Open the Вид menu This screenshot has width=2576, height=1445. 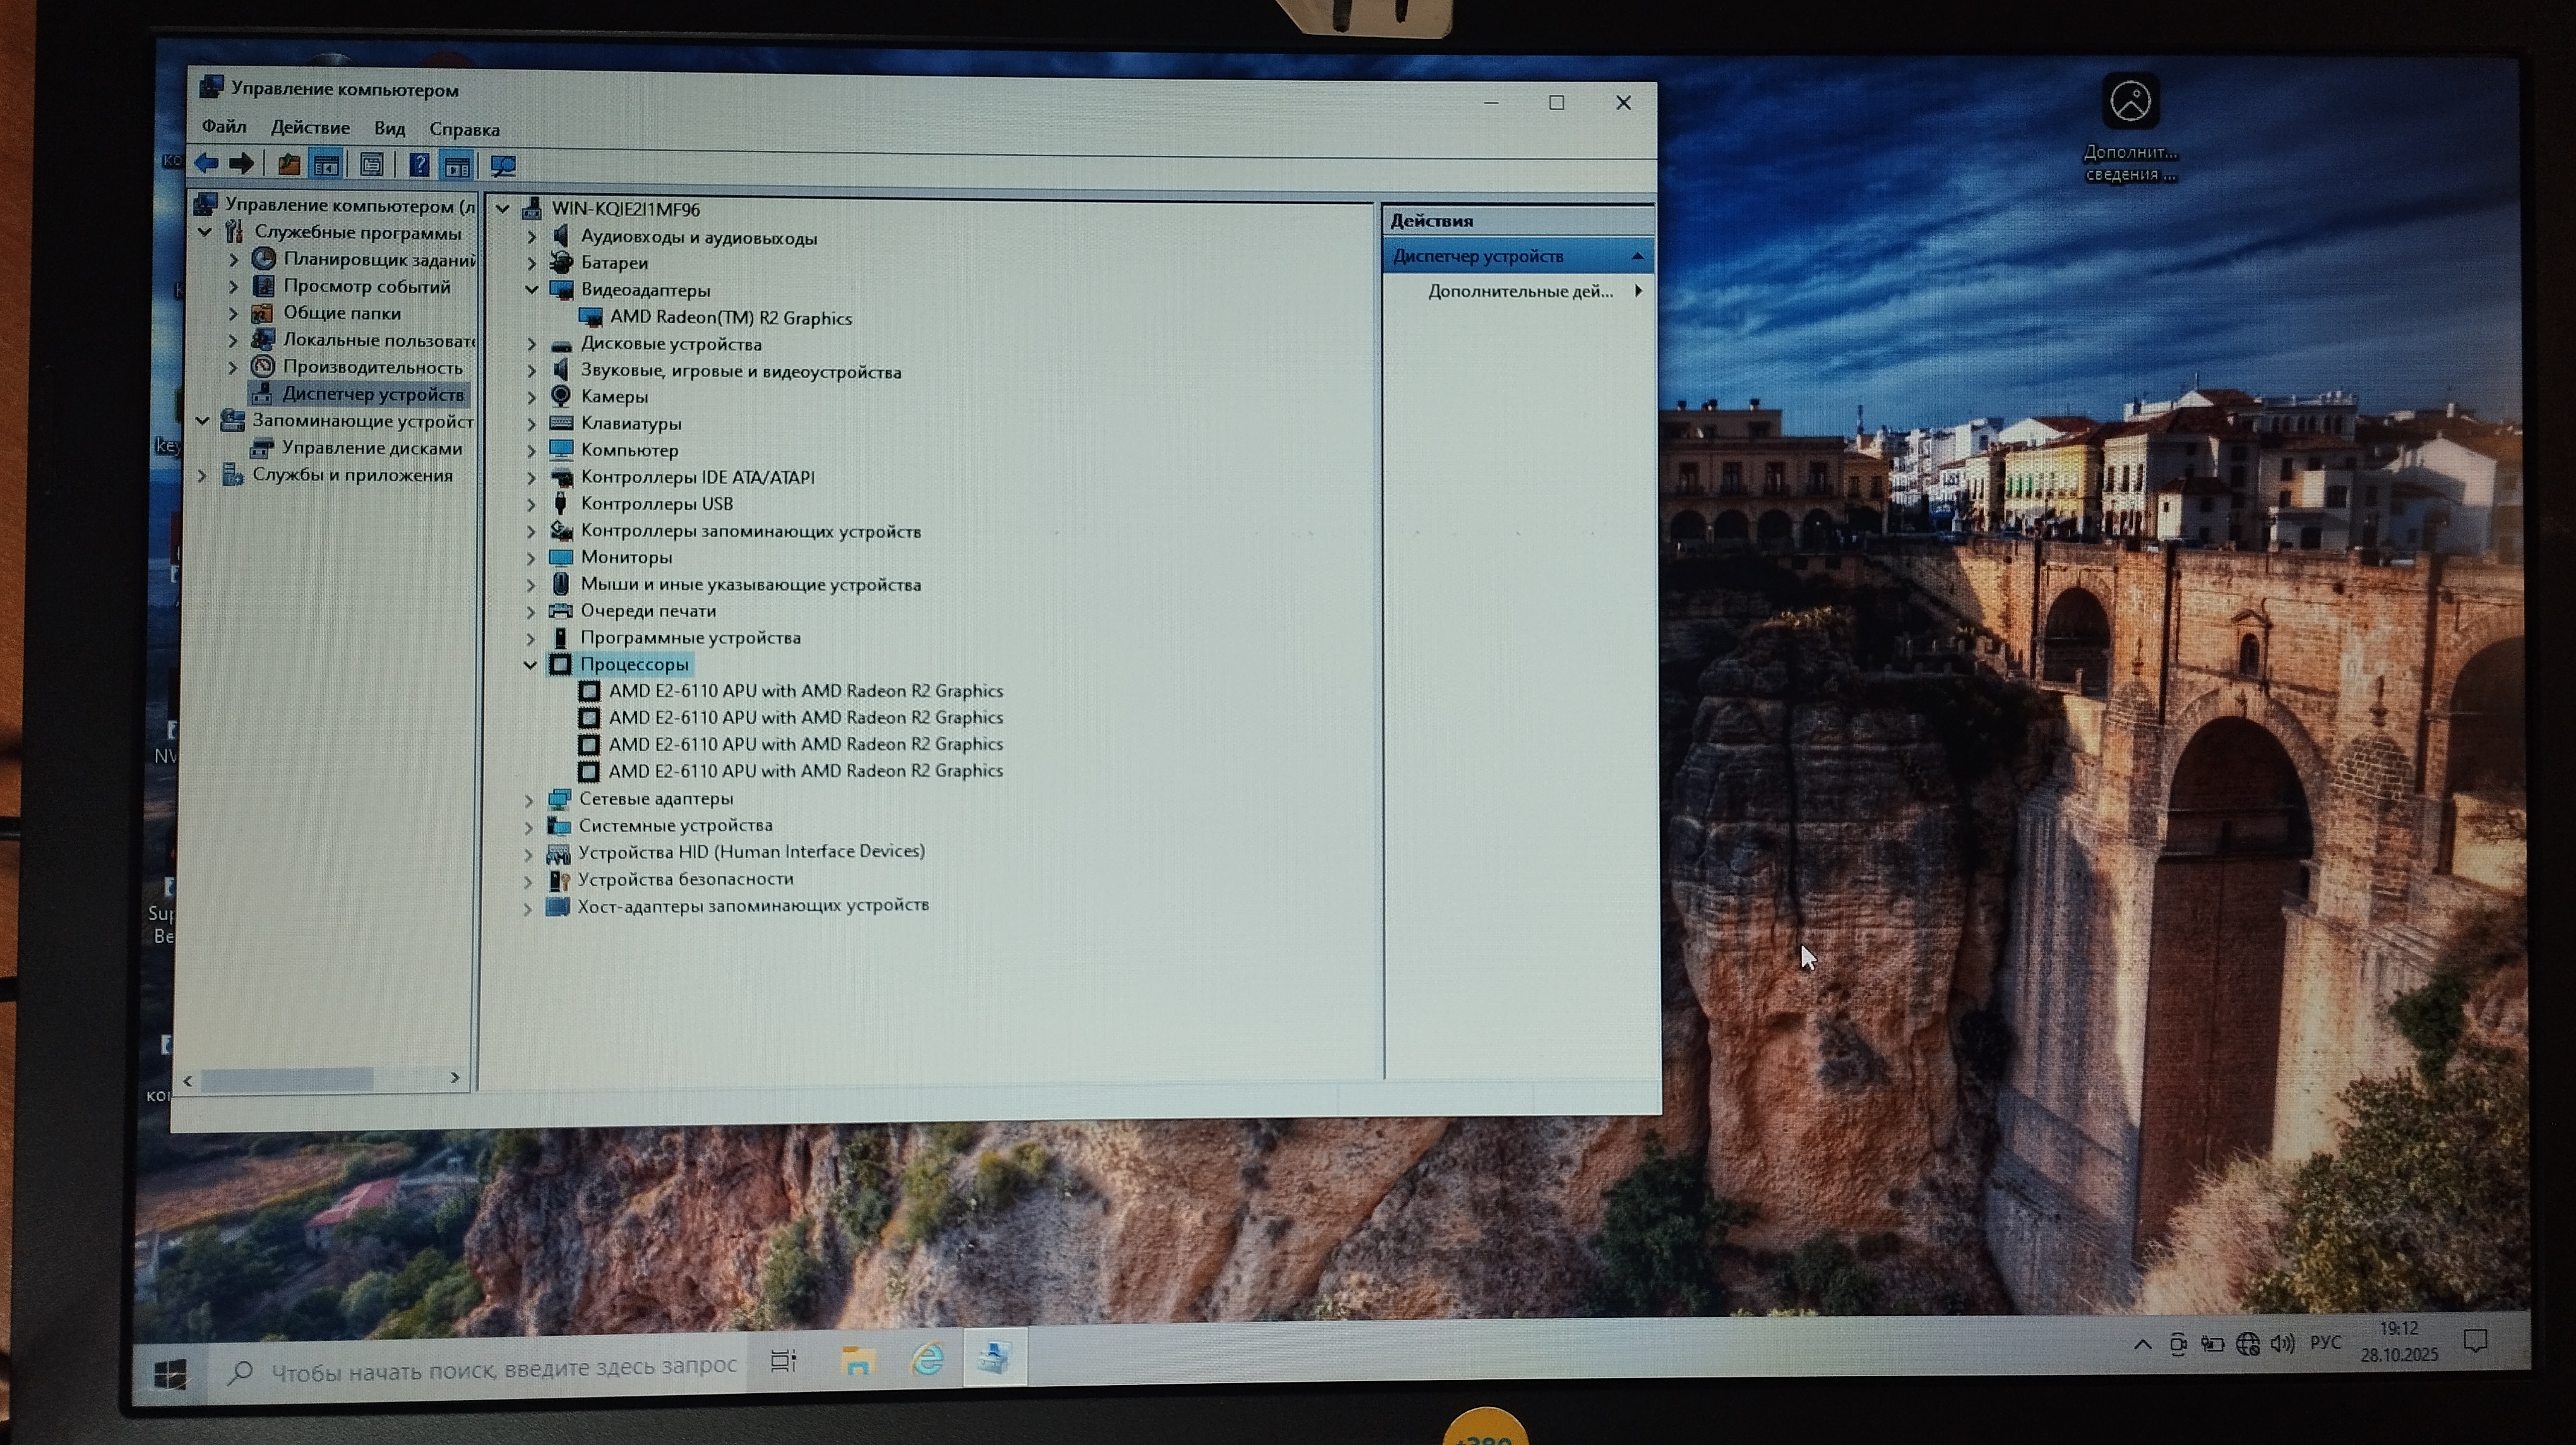pos(389,129)
